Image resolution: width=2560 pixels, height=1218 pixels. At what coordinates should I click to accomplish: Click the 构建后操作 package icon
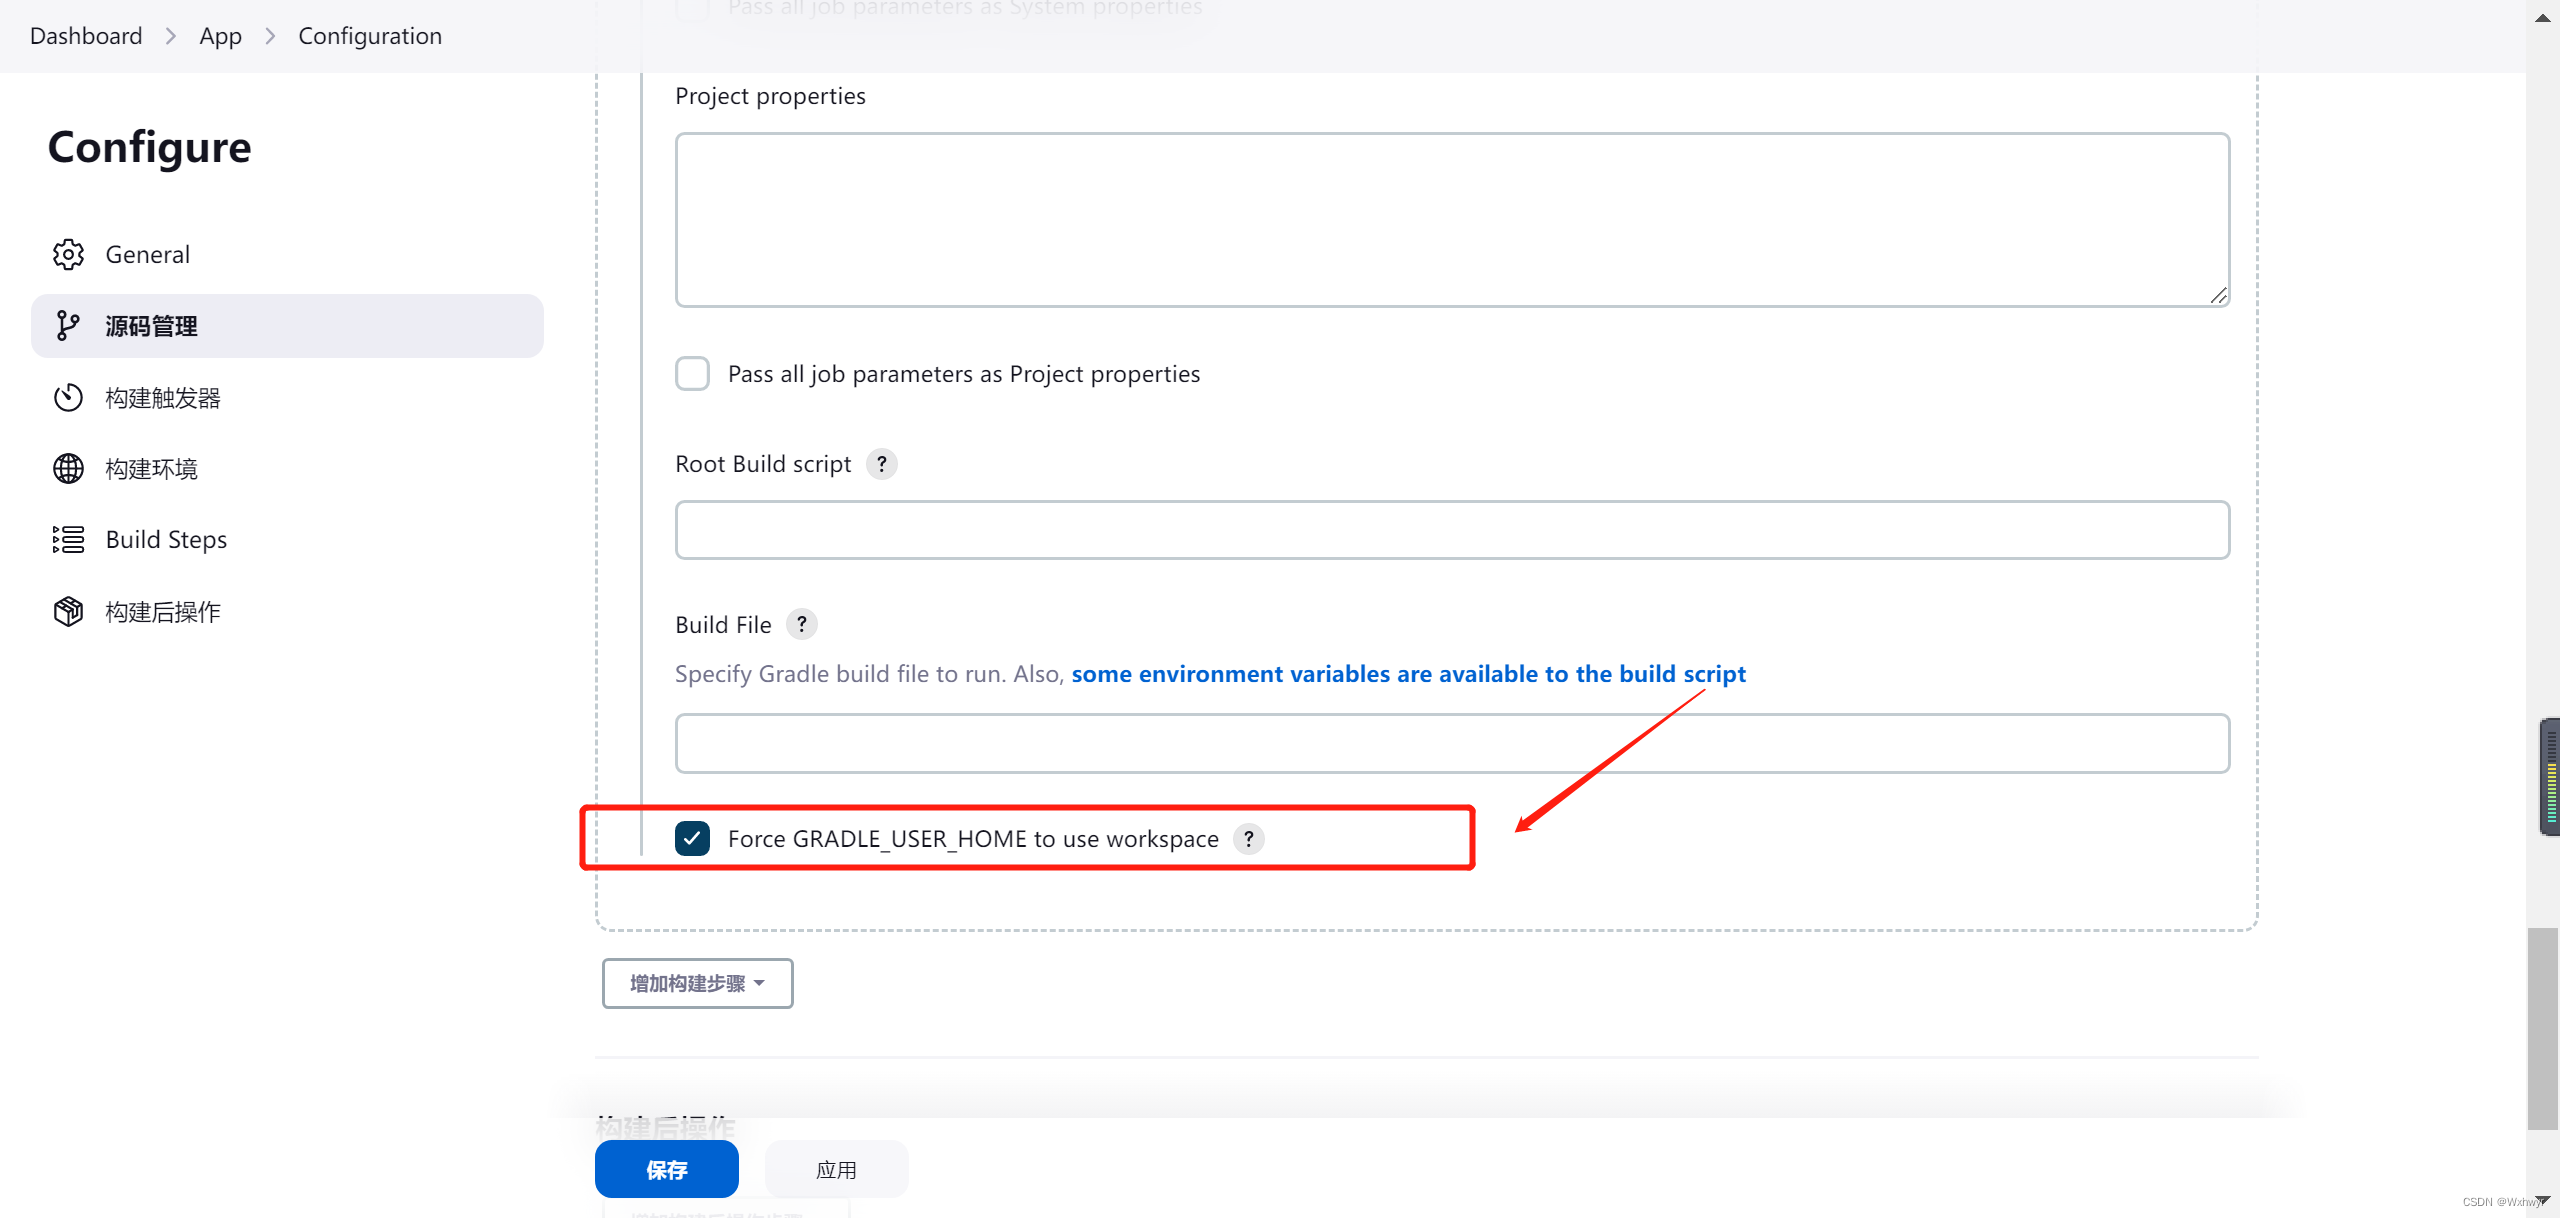(x=68, y=612)
